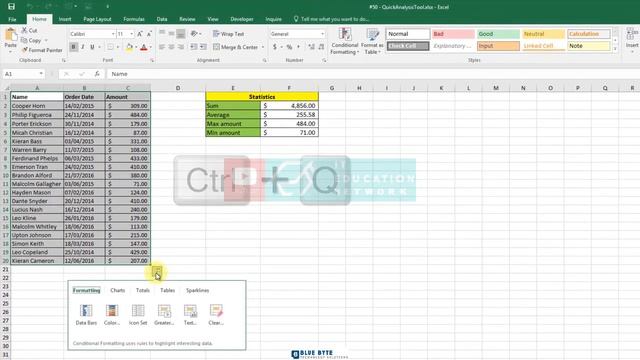Click the Top Align icon
640x360 pixels.
(162, 33)
